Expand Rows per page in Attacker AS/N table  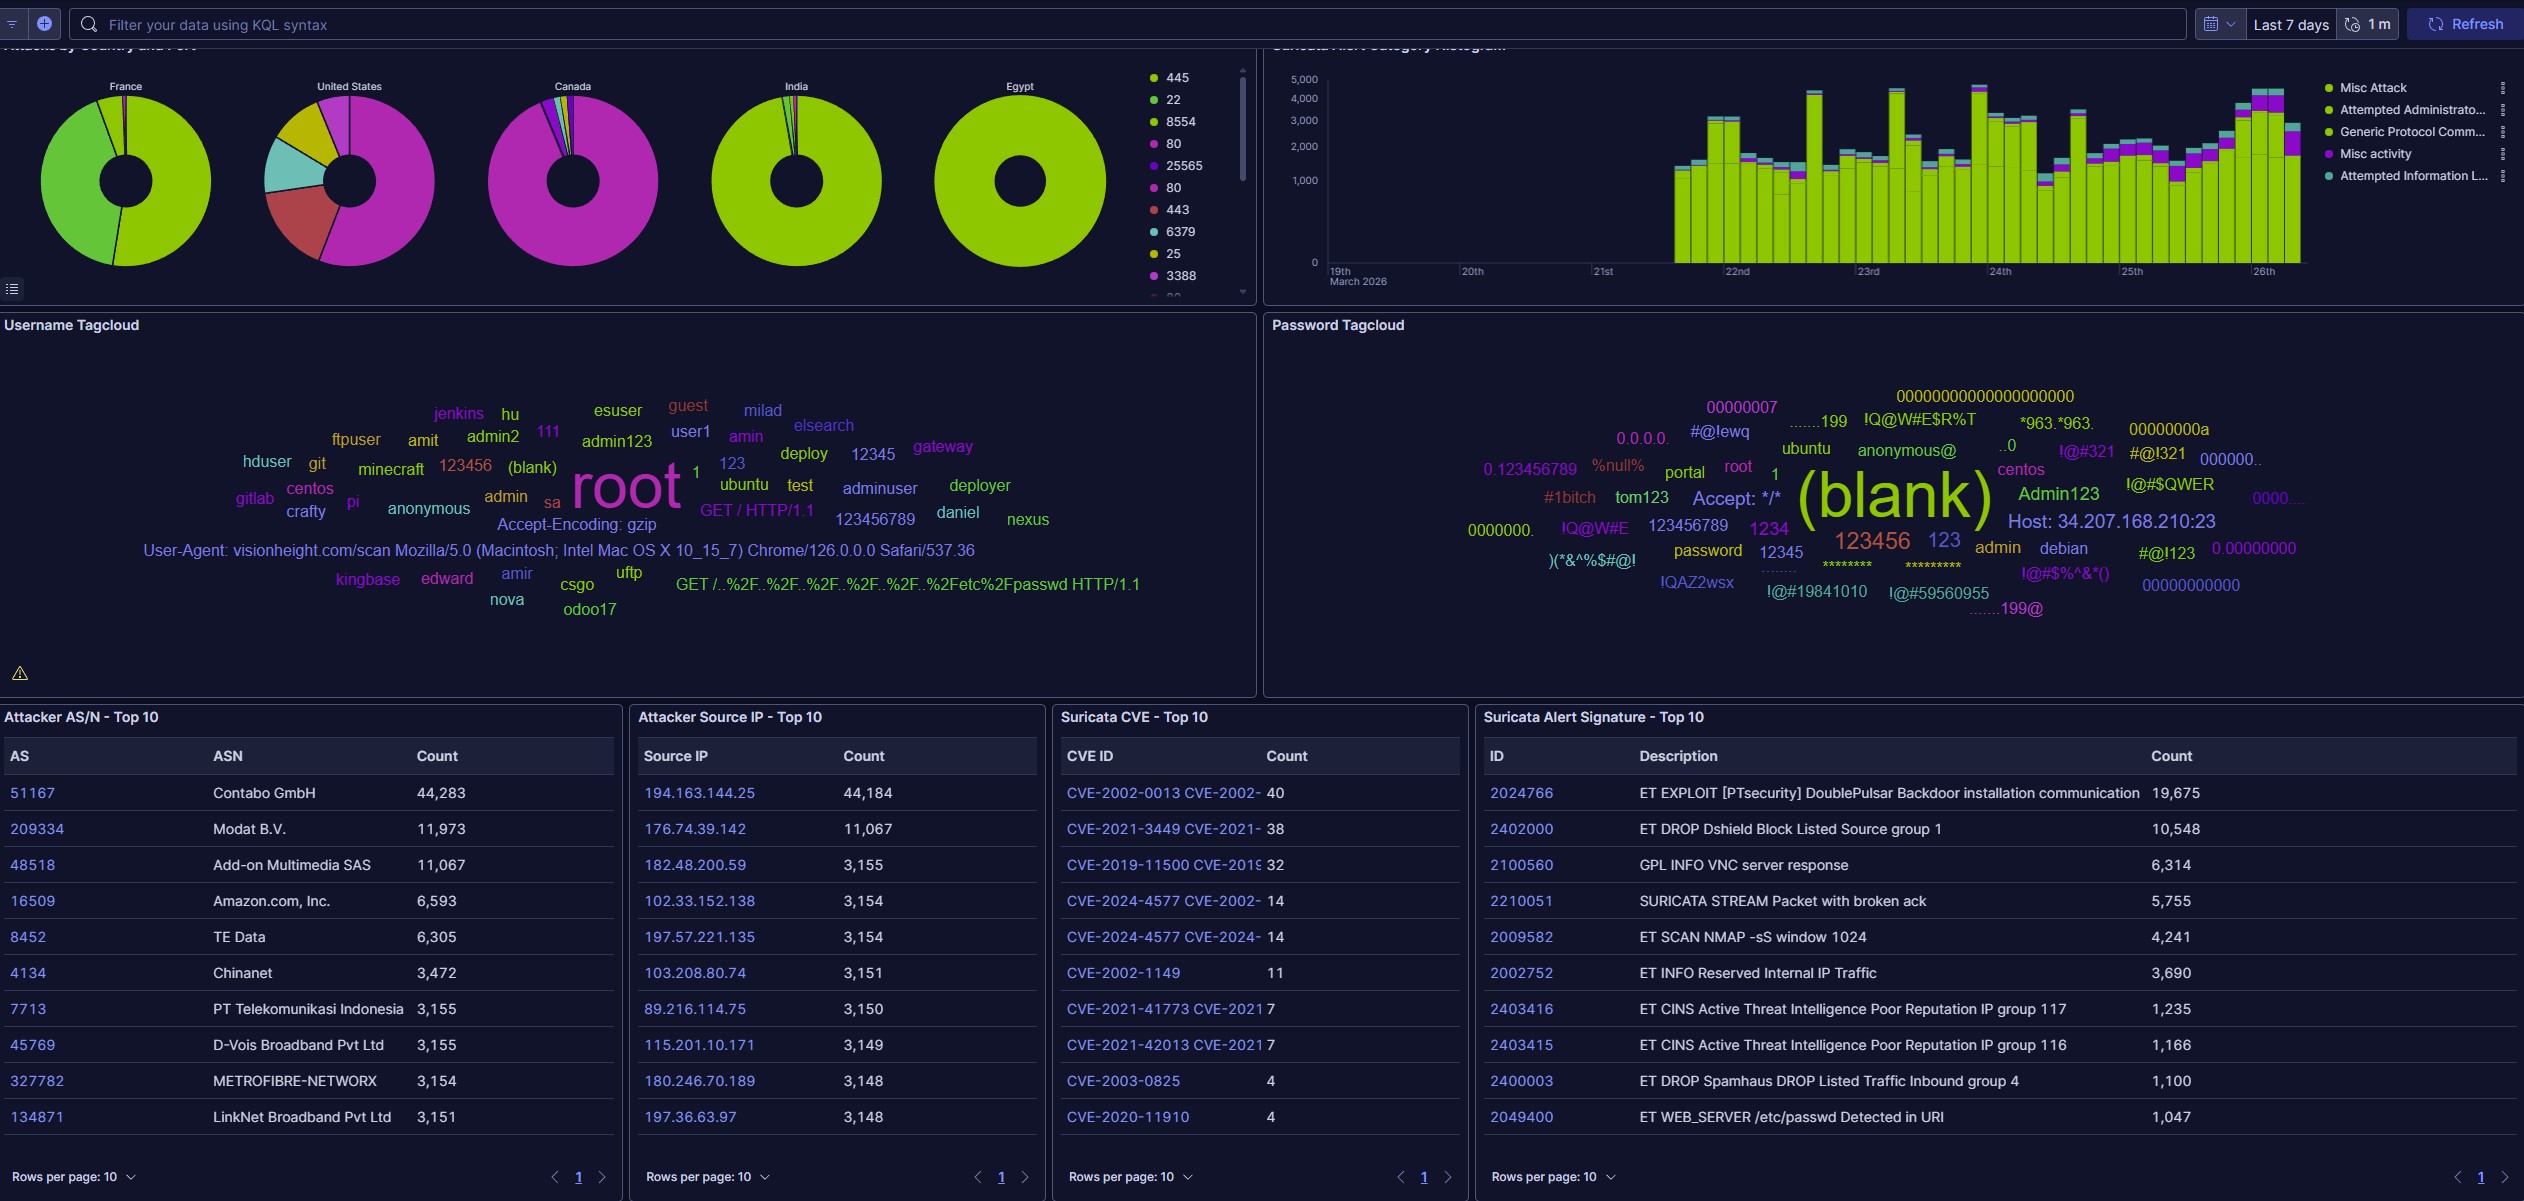click(x=74, y=1177)
